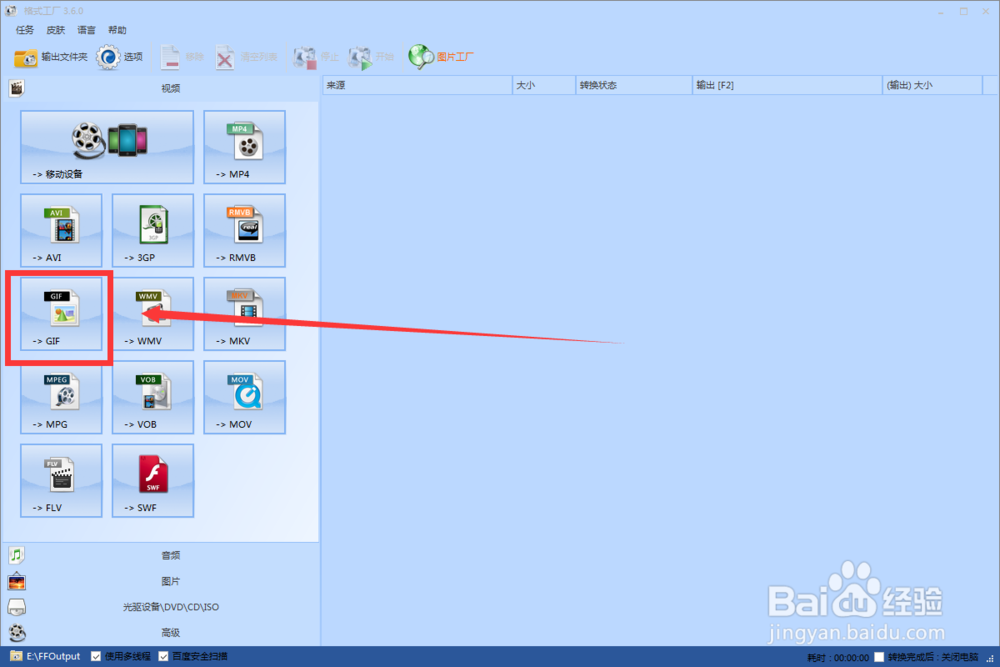Open the 皮肤 skin menu
Screen dimensions: 1000x667
55,30
